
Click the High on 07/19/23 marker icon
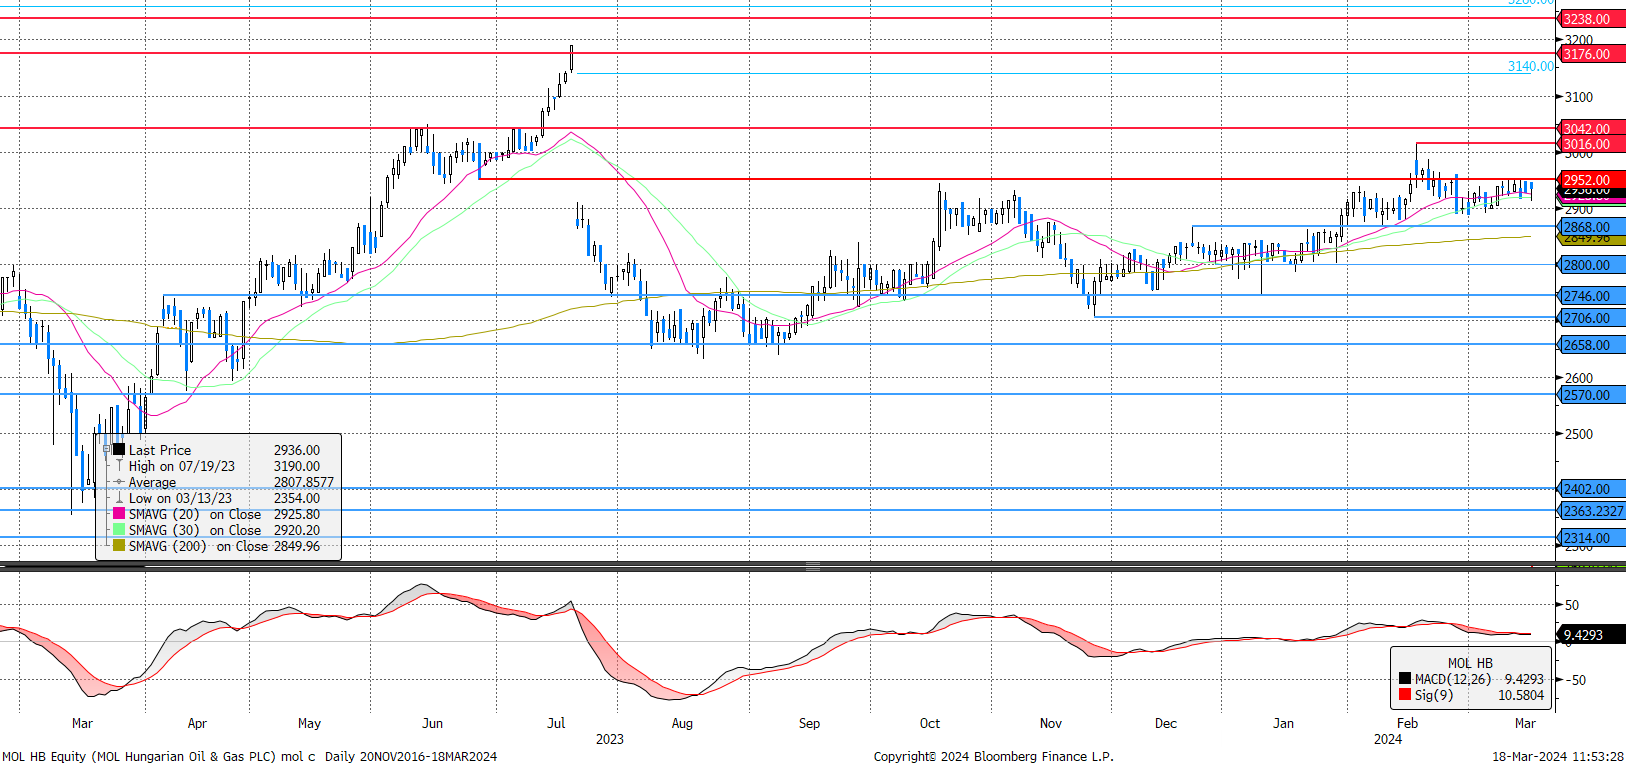119,466
